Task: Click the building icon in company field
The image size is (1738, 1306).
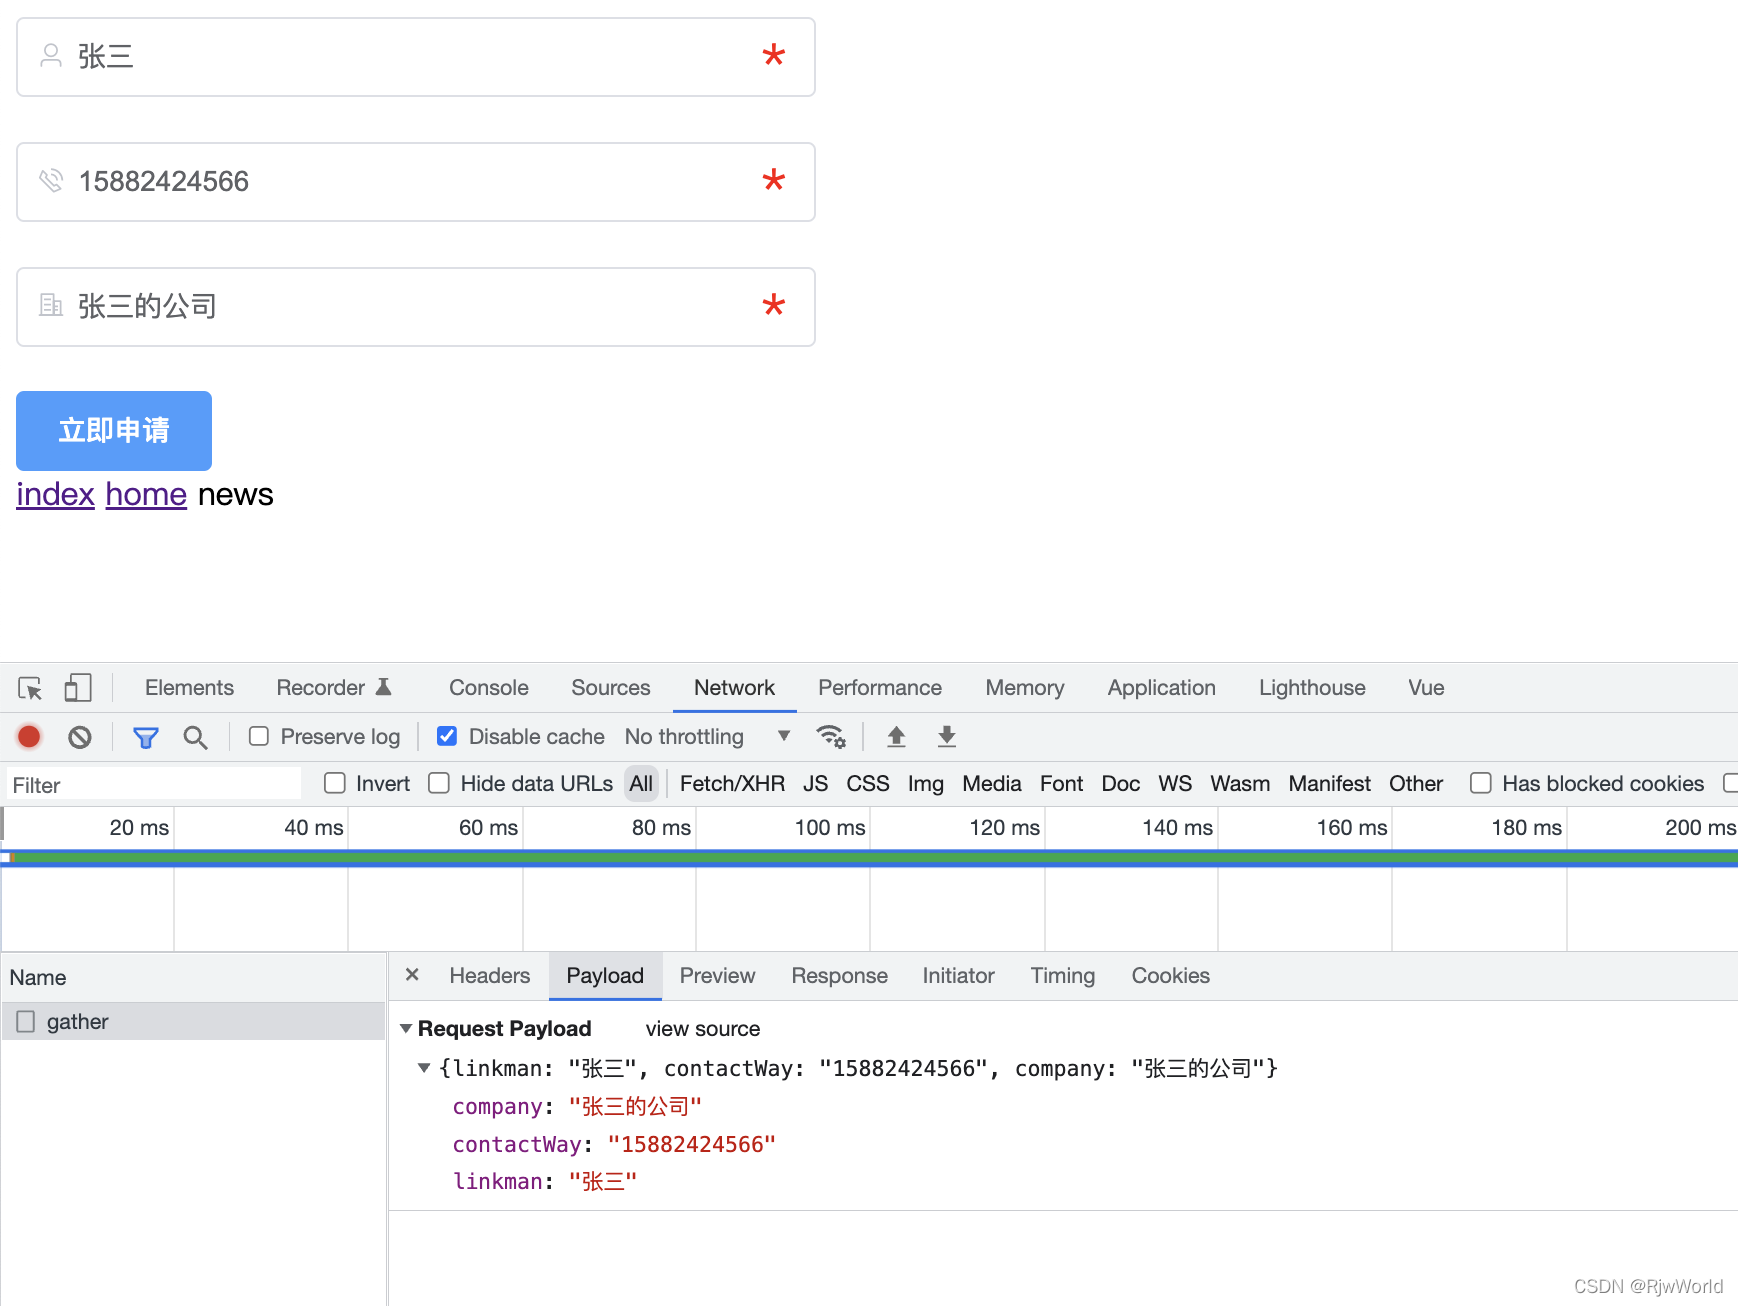Action: tap(51, 305)
